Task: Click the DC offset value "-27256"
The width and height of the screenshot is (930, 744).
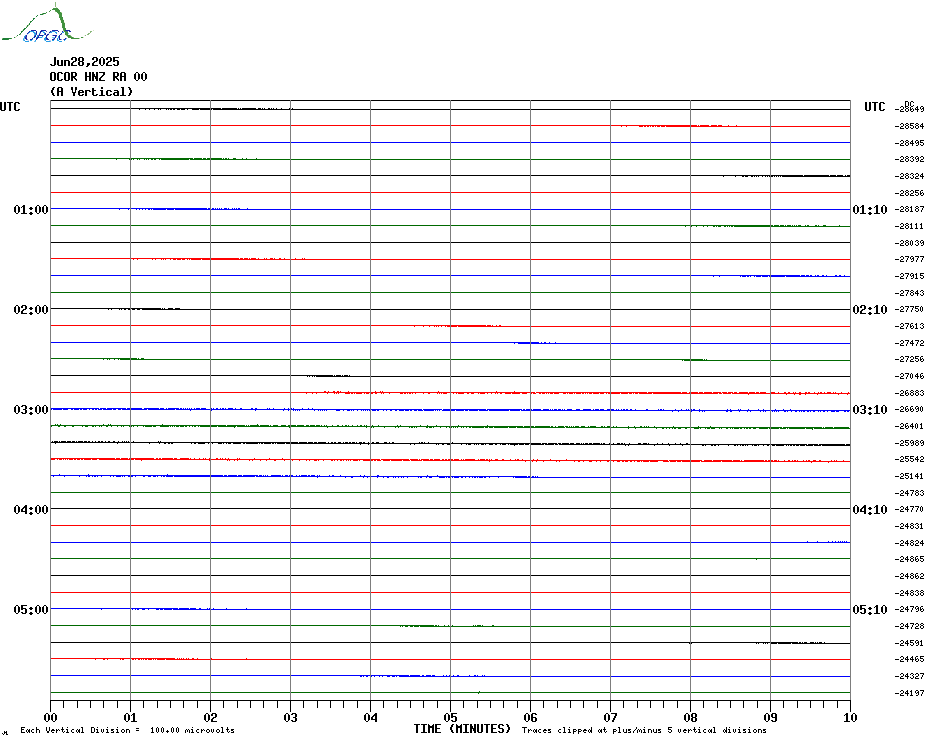Action: click(910, 360)
